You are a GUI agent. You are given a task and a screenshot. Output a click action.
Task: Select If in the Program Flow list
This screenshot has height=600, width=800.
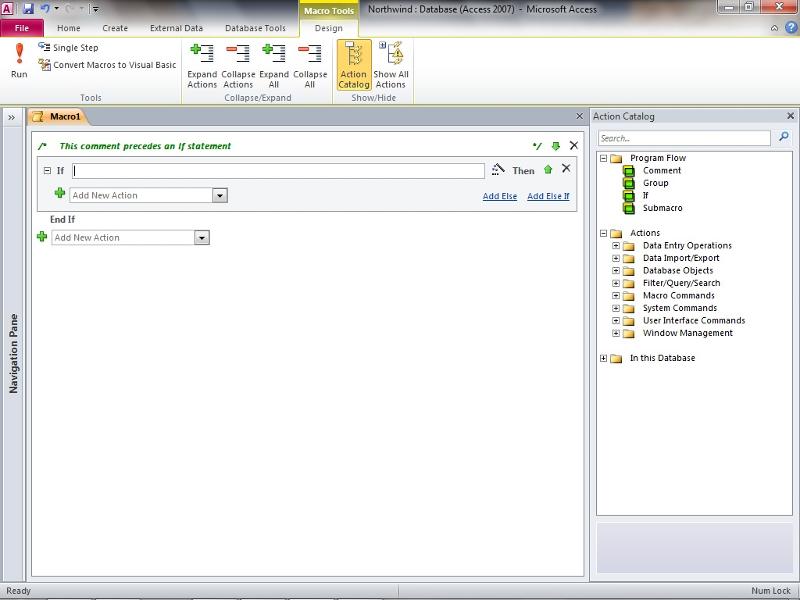645,195
